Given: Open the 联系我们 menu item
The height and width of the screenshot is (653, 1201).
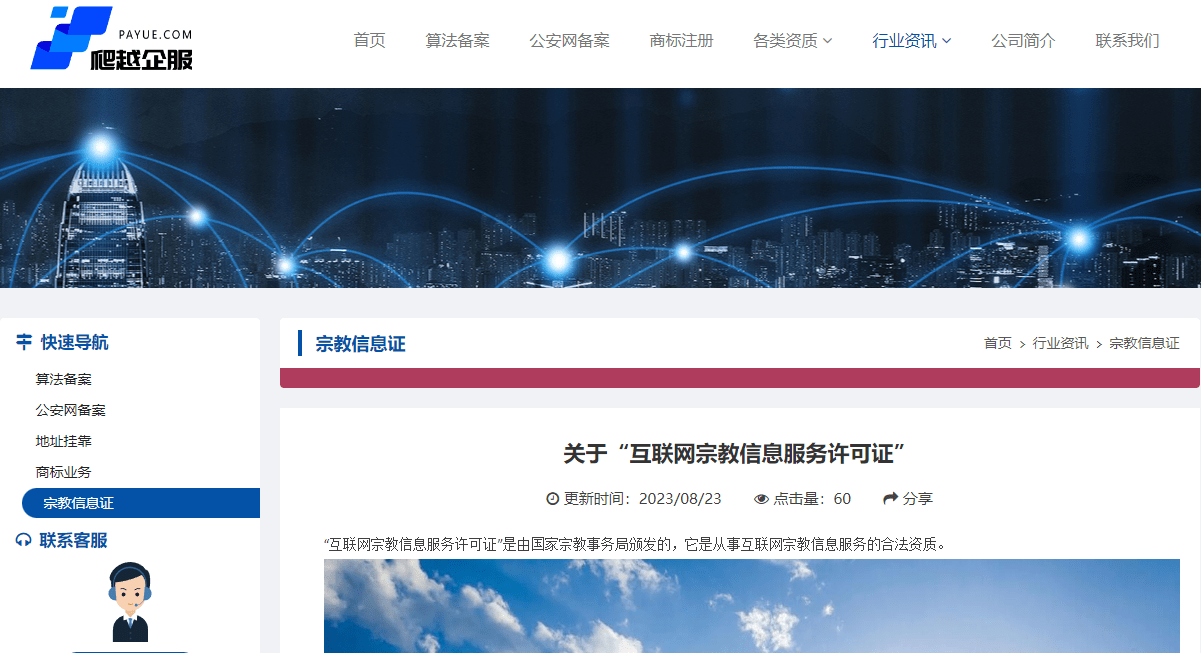Looking at the screenshot, I should 1126,41.
